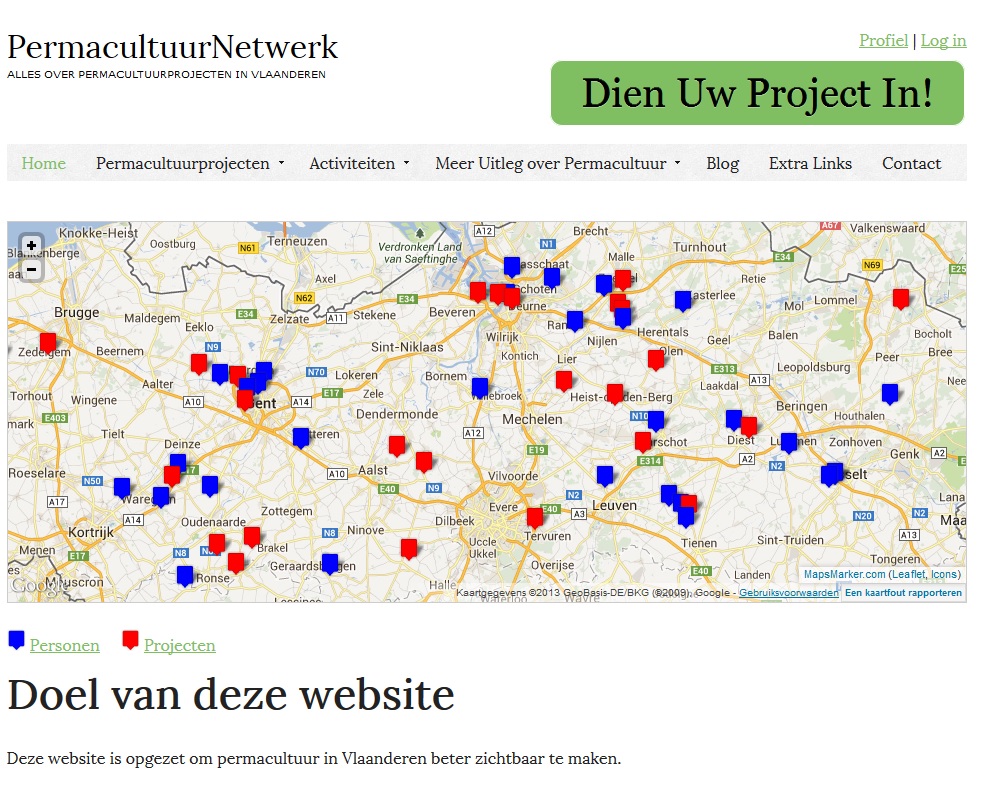Click the blue marker near Geraardsbergen
The width and height of the screenshot is (985, 787).
[x=330, y=564]
